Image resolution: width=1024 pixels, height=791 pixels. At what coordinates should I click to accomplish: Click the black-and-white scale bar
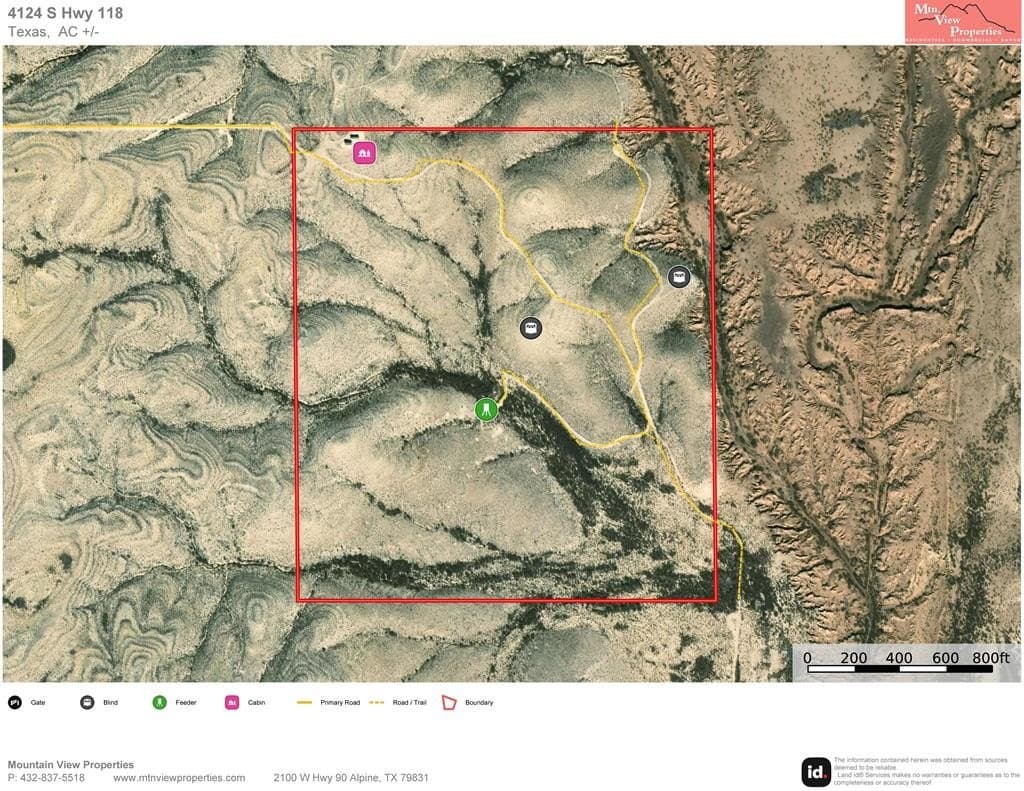point(900,668)
